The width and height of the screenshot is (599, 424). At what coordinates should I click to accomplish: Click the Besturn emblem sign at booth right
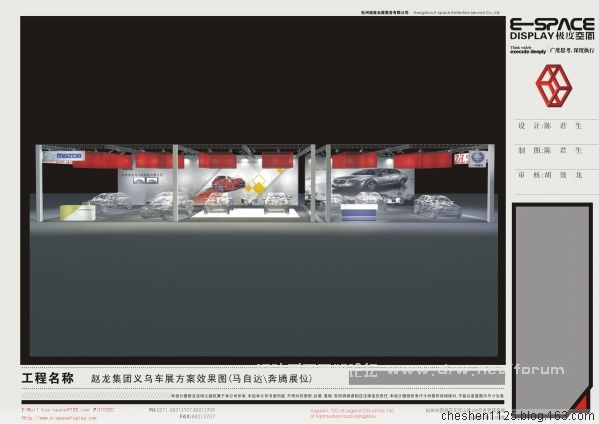point(477,158)
